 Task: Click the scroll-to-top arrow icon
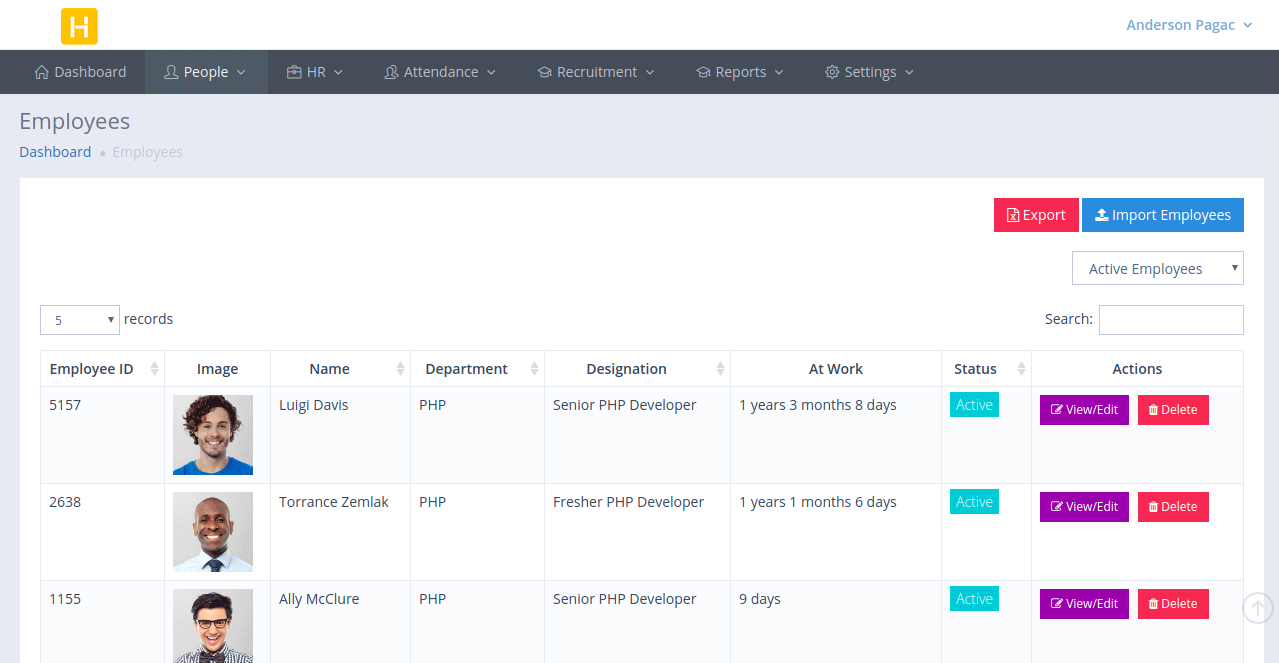pyautogui.click(x=1258, y=607)
